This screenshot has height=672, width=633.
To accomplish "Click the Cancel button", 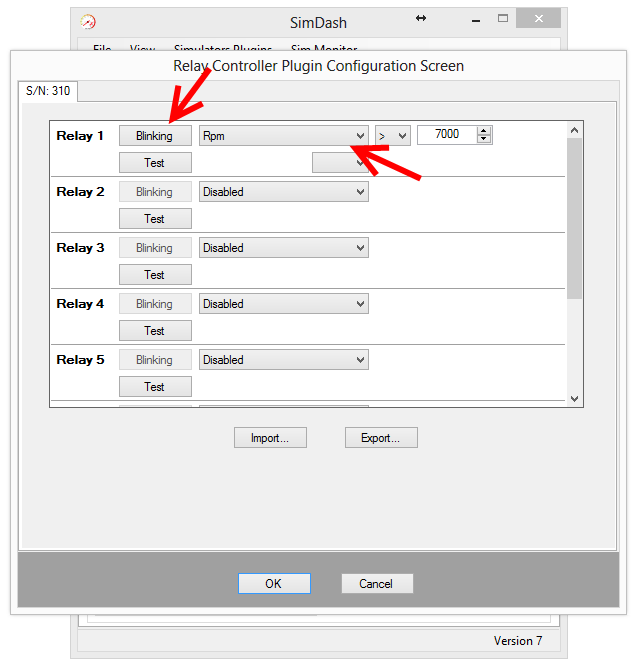I will pyautogui.click(x=377, y=584).
